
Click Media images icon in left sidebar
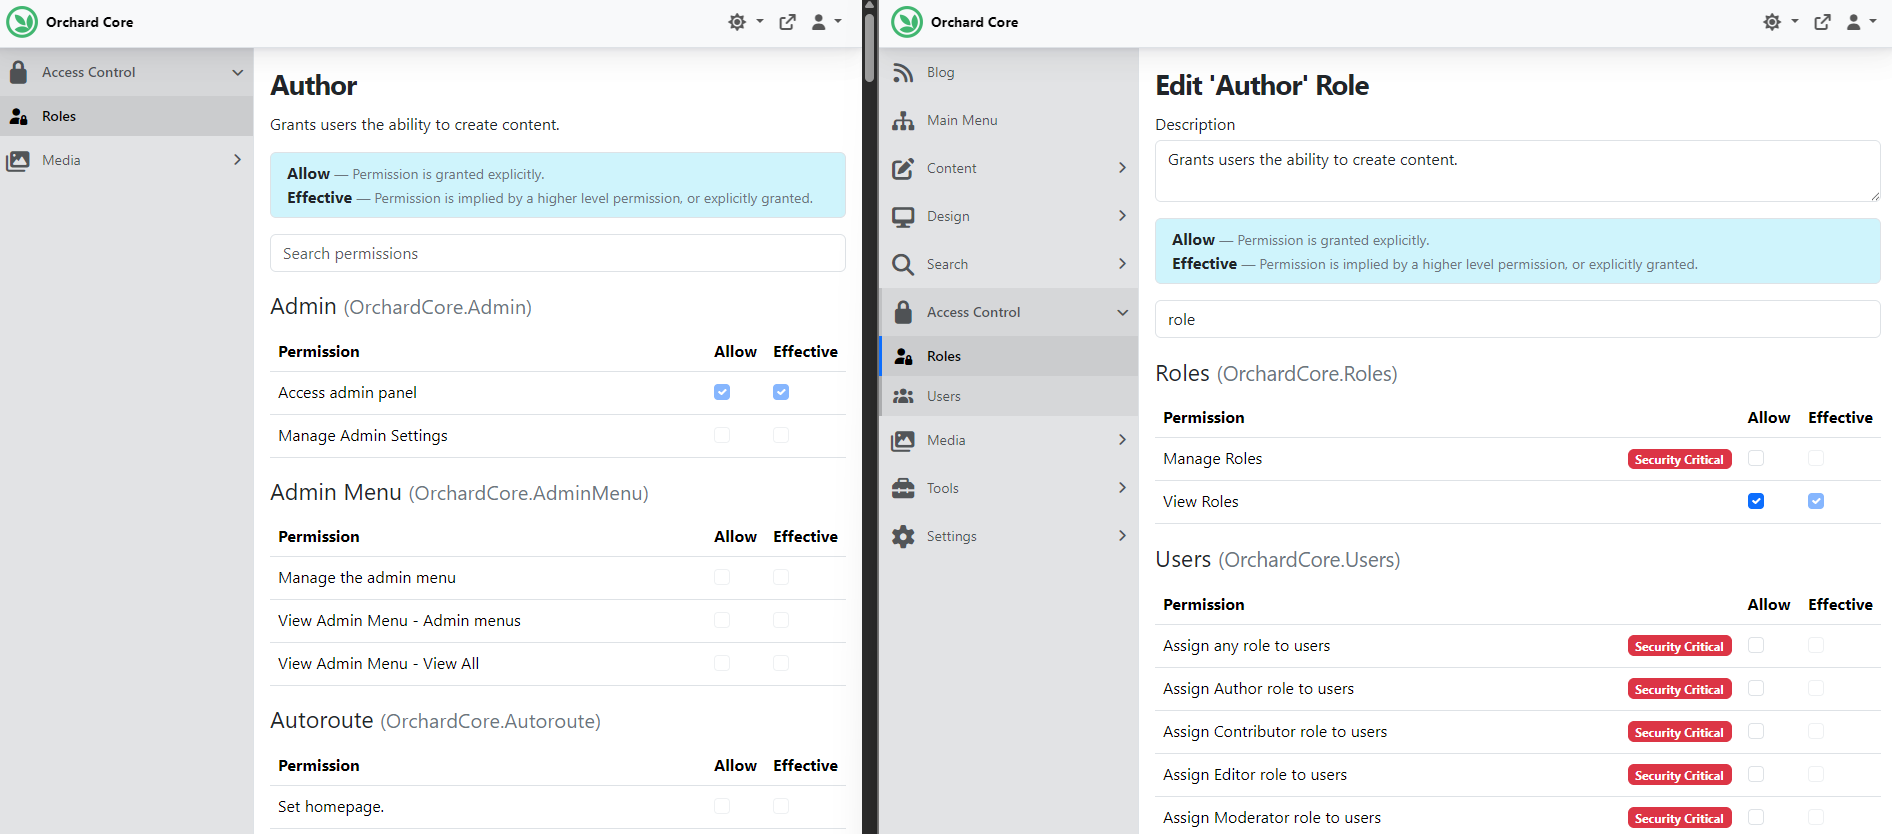(18, 160)
